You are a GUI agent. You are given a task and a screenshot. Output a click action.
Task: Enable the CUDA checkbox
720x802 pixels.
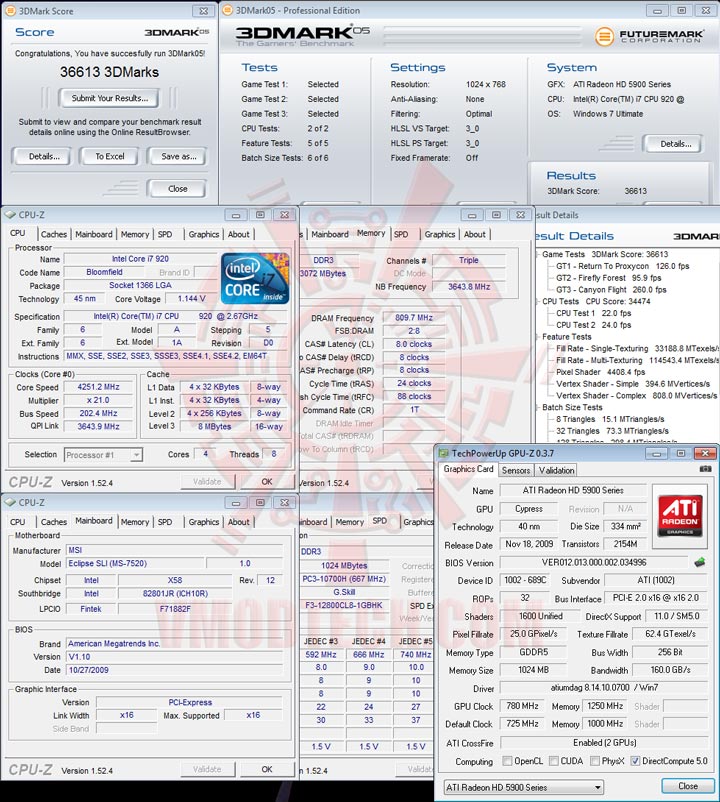coord(553,761)
